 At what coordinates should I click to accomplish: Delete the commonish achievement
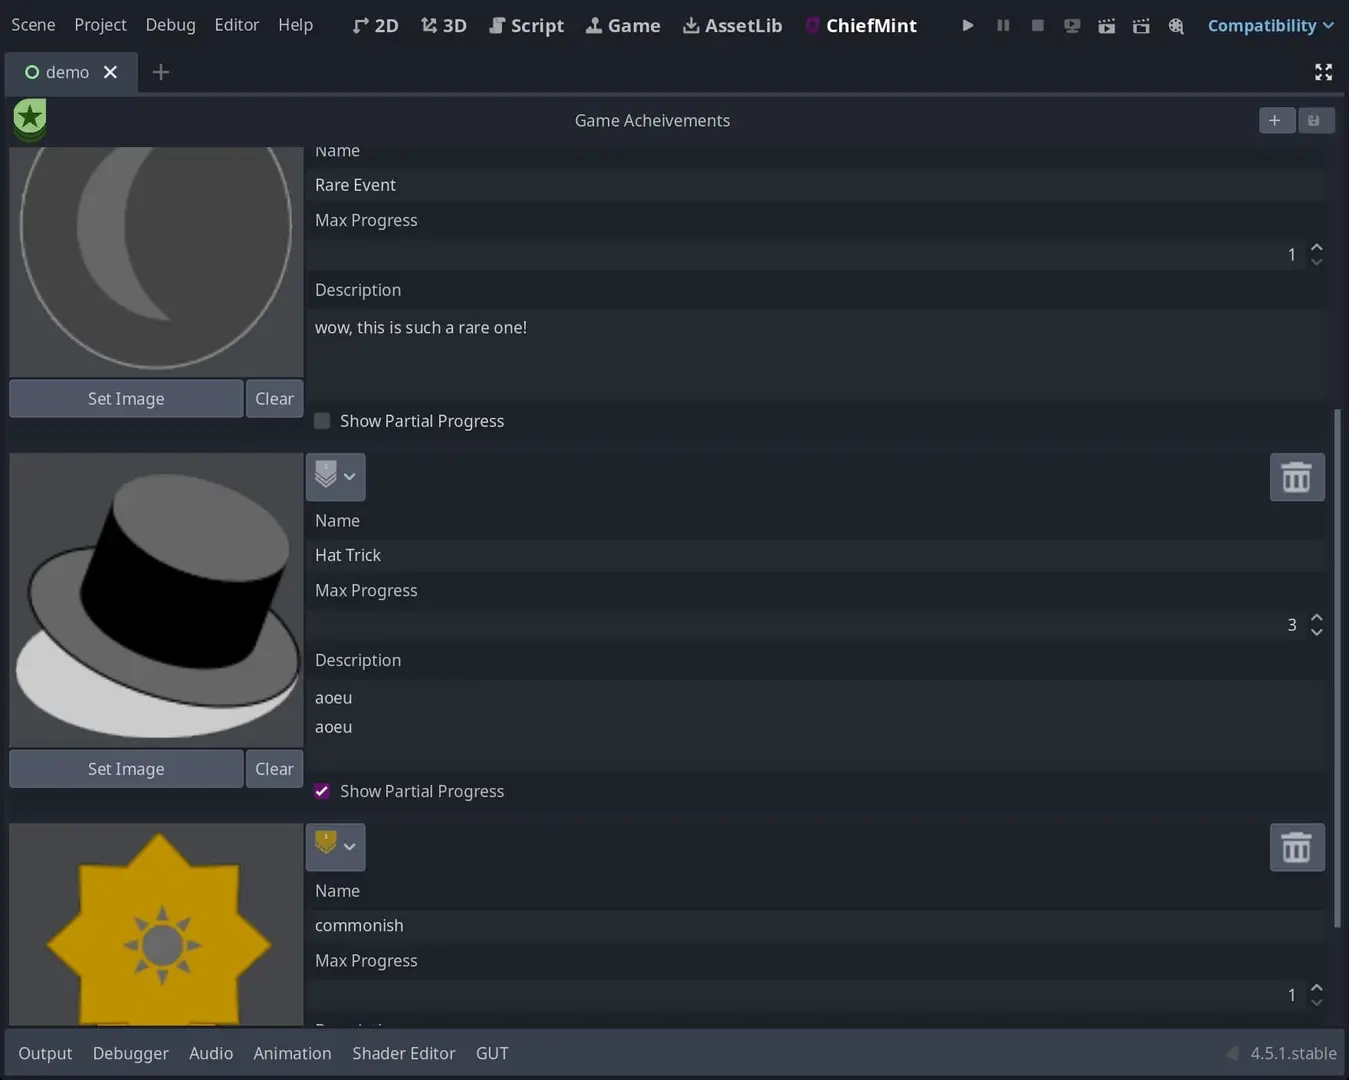pos(1296,847)
